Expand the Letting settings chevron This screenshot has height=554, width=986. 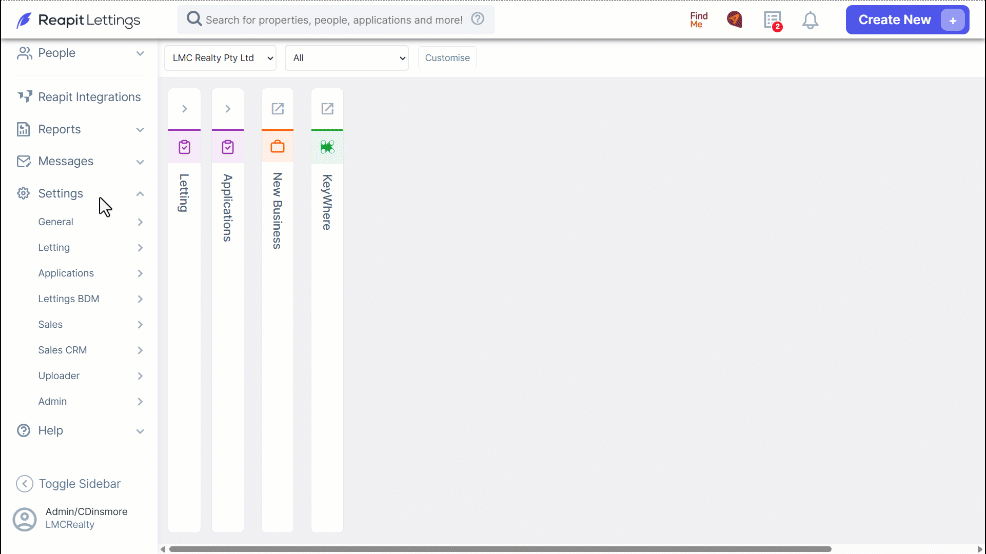point(140,248)
